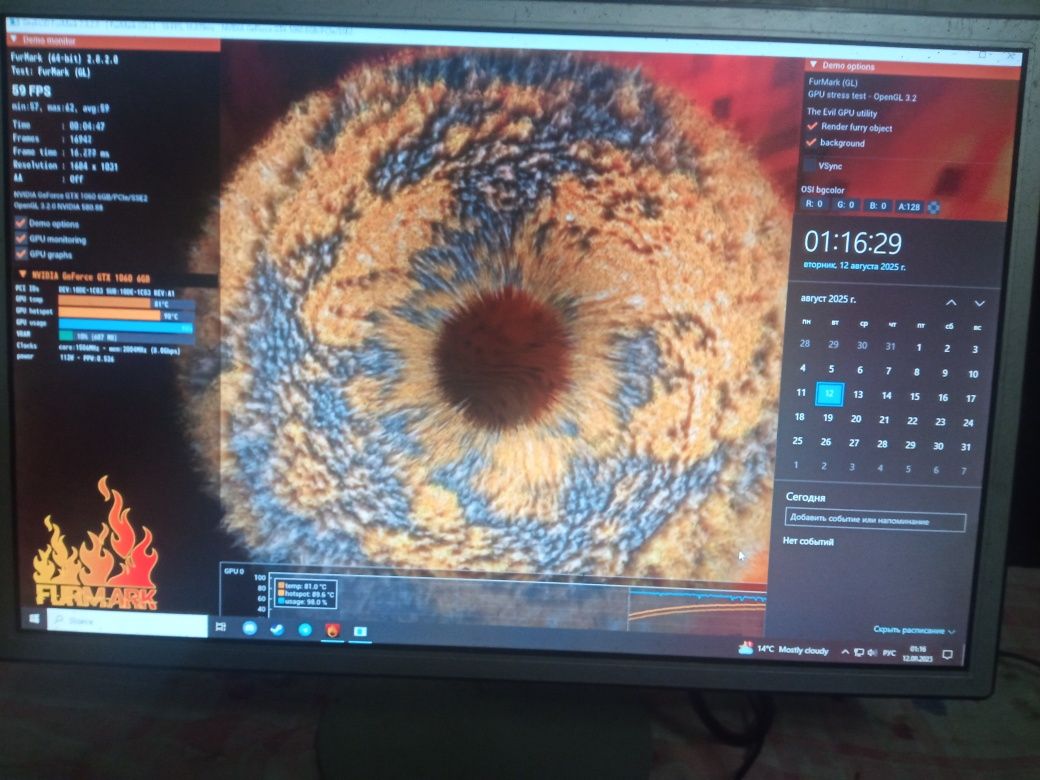Switch to FurMark flame taskbar icon
The image size is (1040, 780).
(332, 629)
